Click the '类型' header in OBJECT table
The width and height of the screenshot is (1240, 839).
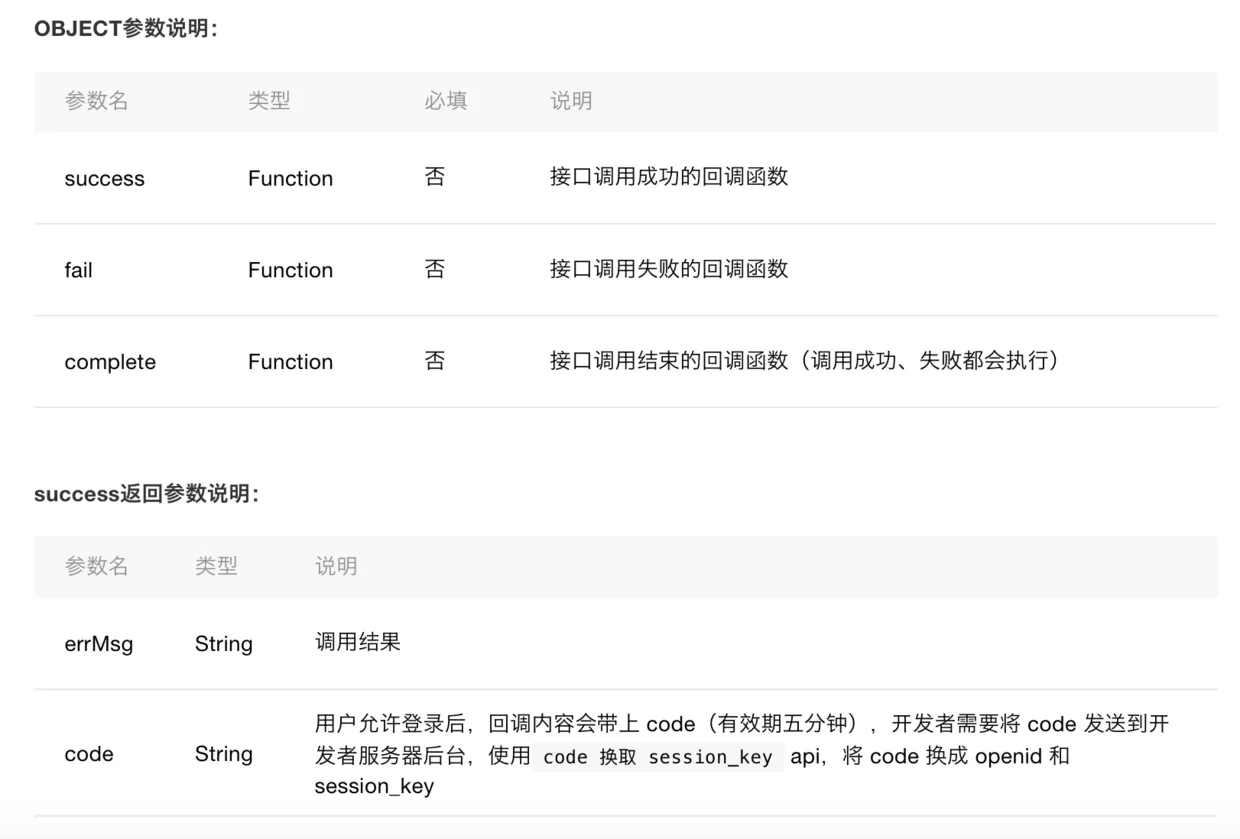click(x=269, y=101)
